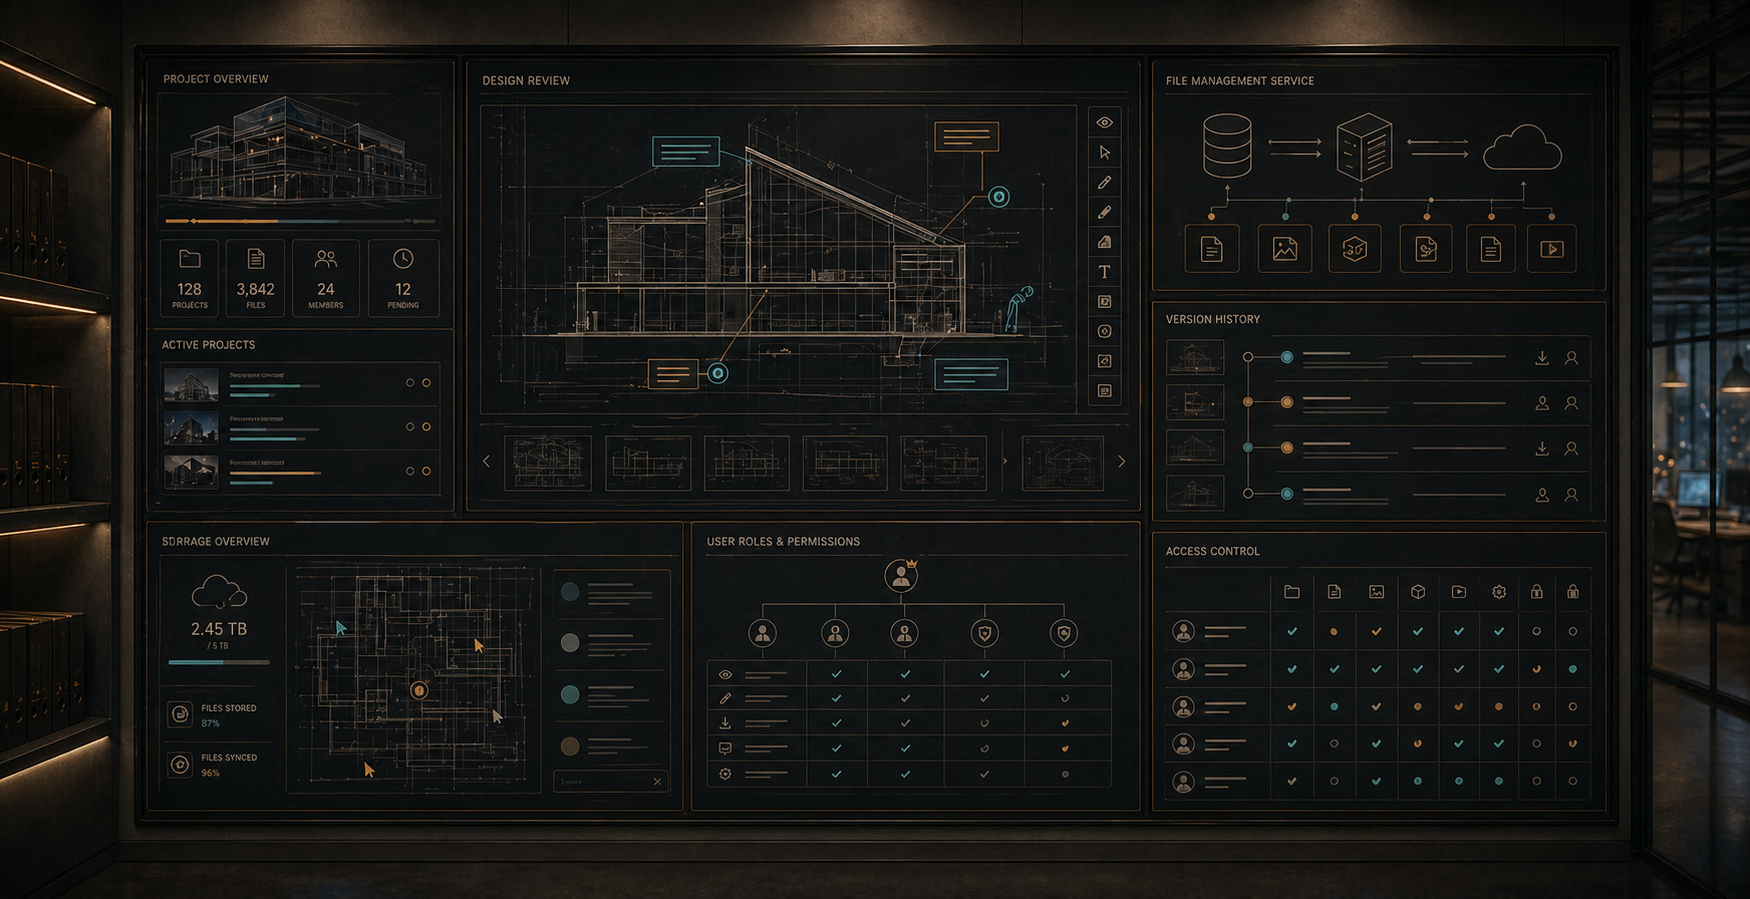
Task: Open the first document file type tile
Action: pos(1212,249)
